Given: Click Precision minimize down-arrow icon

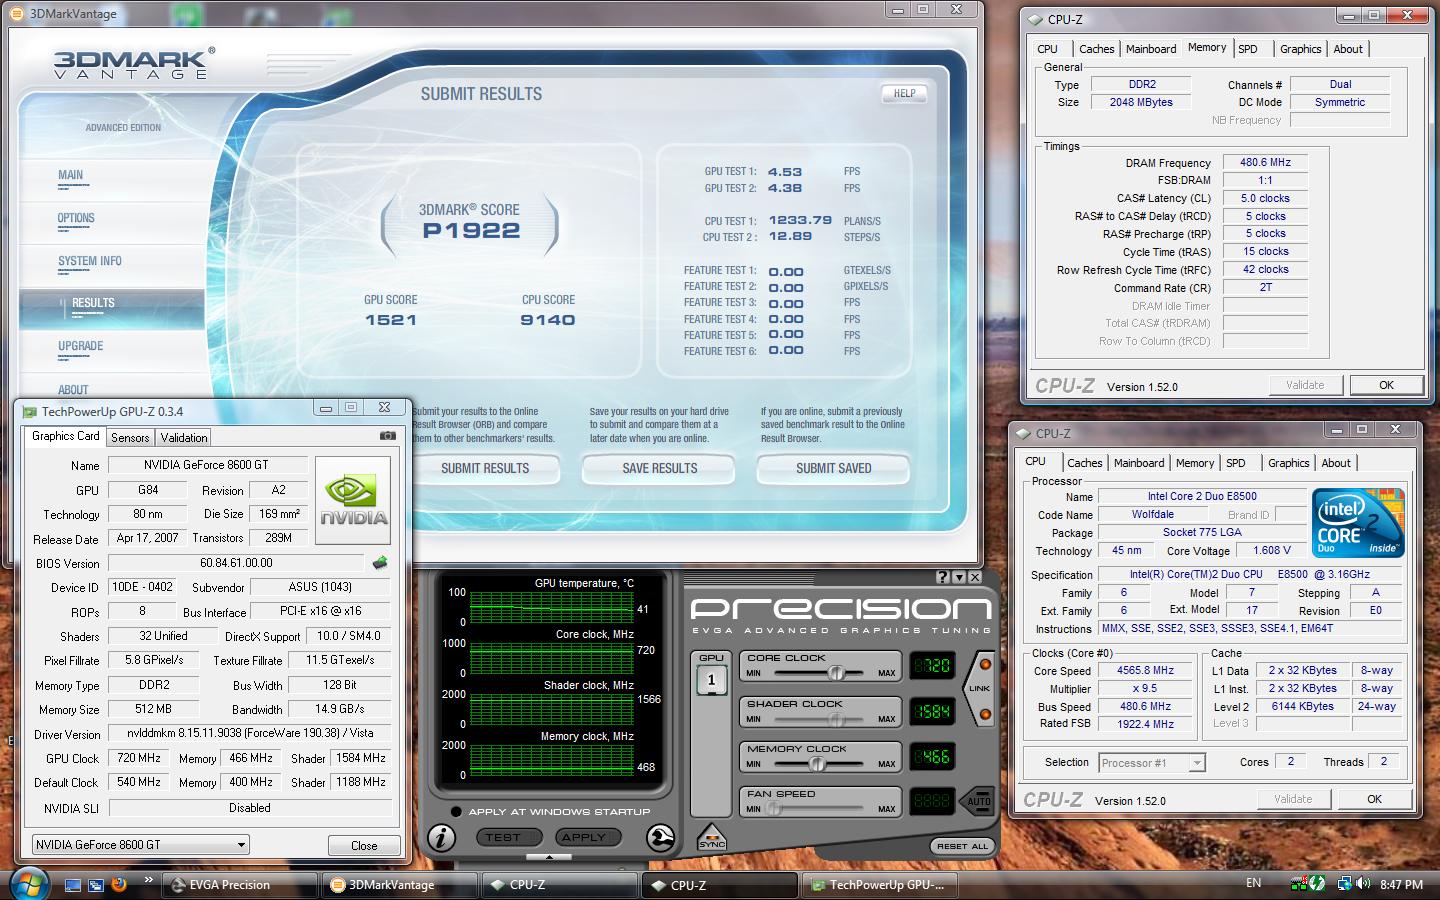Looking at the screenshot, I should point(958,577).
